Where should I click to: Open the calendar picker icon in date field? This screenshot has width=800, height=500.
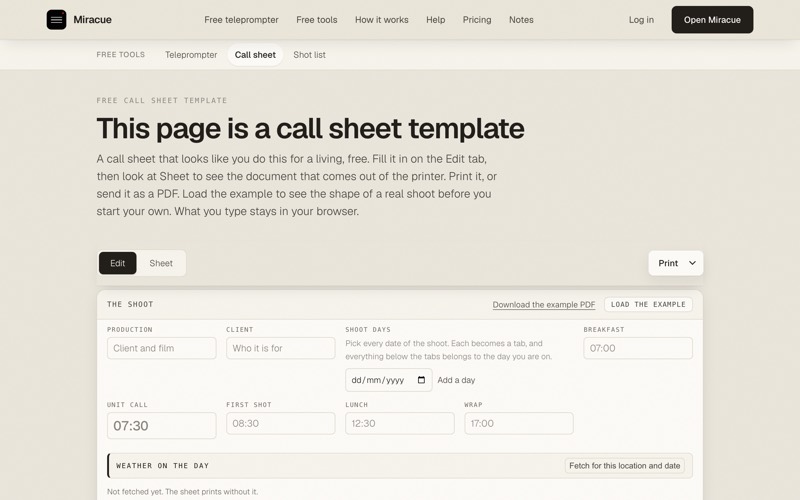coord(421,380)
